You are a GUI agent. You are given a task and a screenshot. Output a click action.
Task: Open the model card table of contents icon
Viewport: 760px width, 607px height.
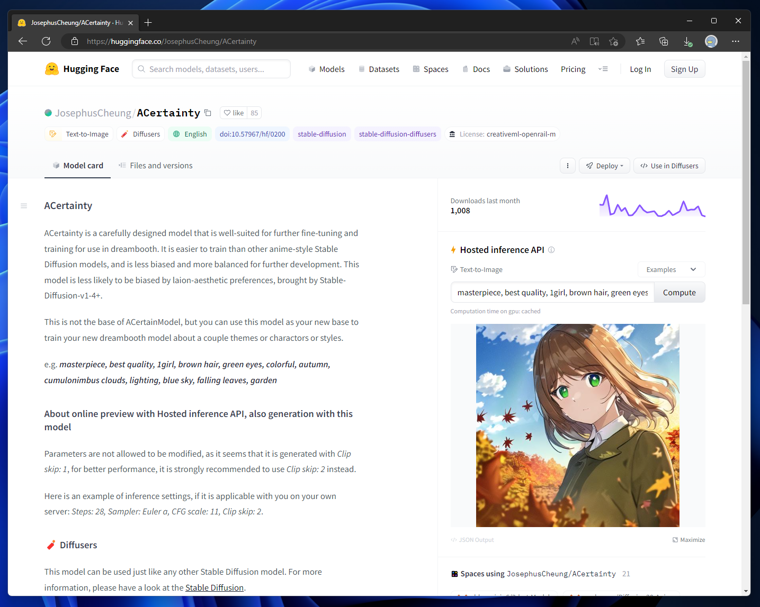pyautogui.click(x=24, y=206)
